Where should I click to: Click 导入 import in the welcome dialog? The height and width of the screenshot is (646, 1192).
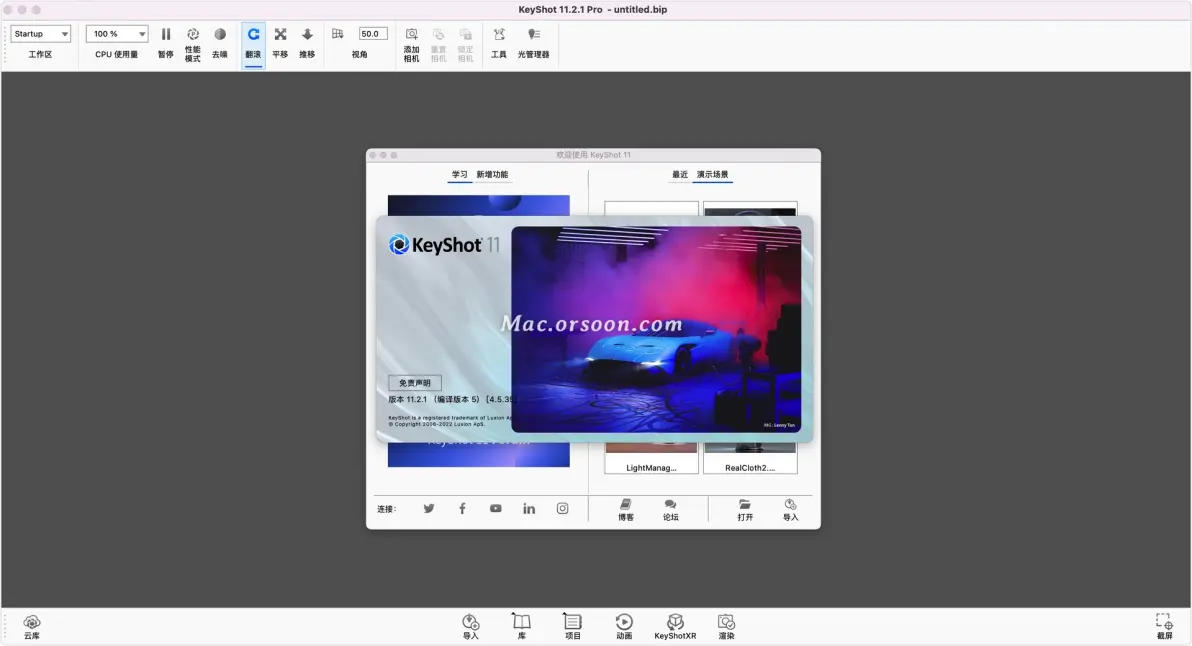tap(791, 510)
